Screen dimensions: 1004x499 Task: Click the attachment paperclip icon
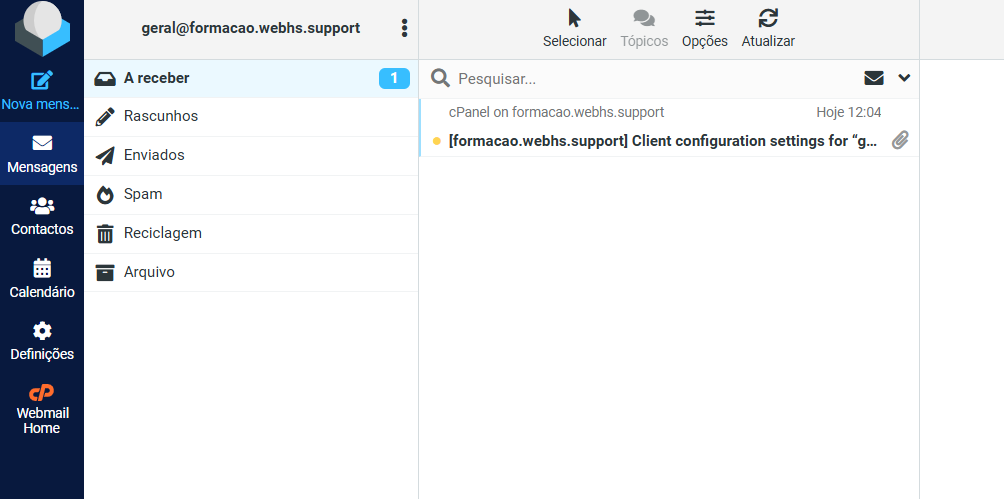coord(900,141)
